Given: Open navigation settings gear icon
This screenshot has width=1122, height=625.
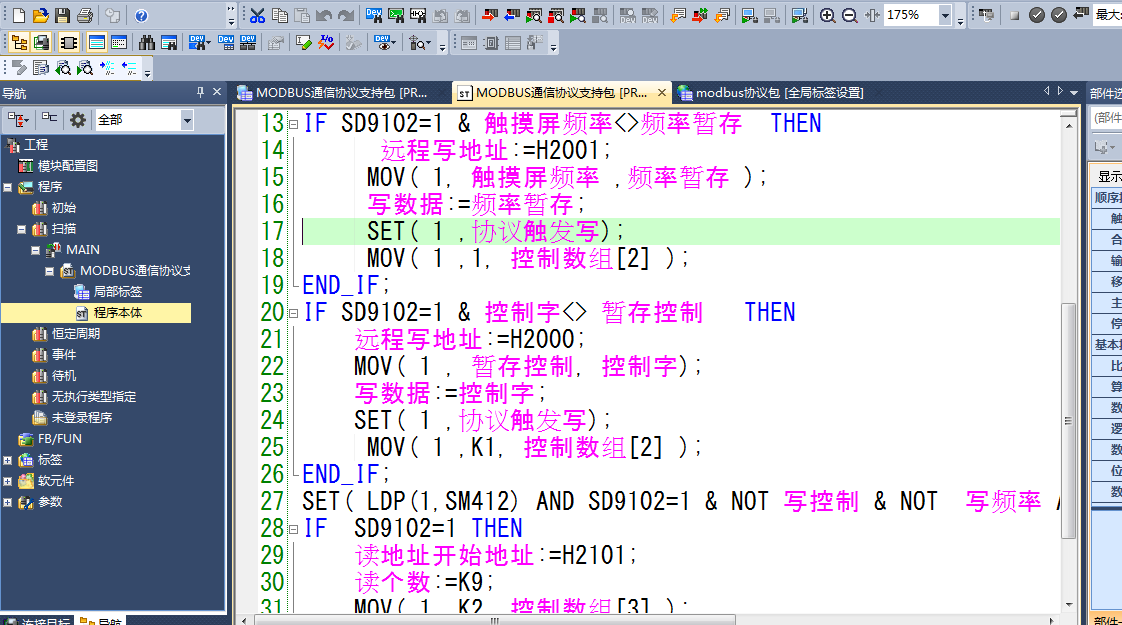Looking at the screenshot, I should (78, 120).
